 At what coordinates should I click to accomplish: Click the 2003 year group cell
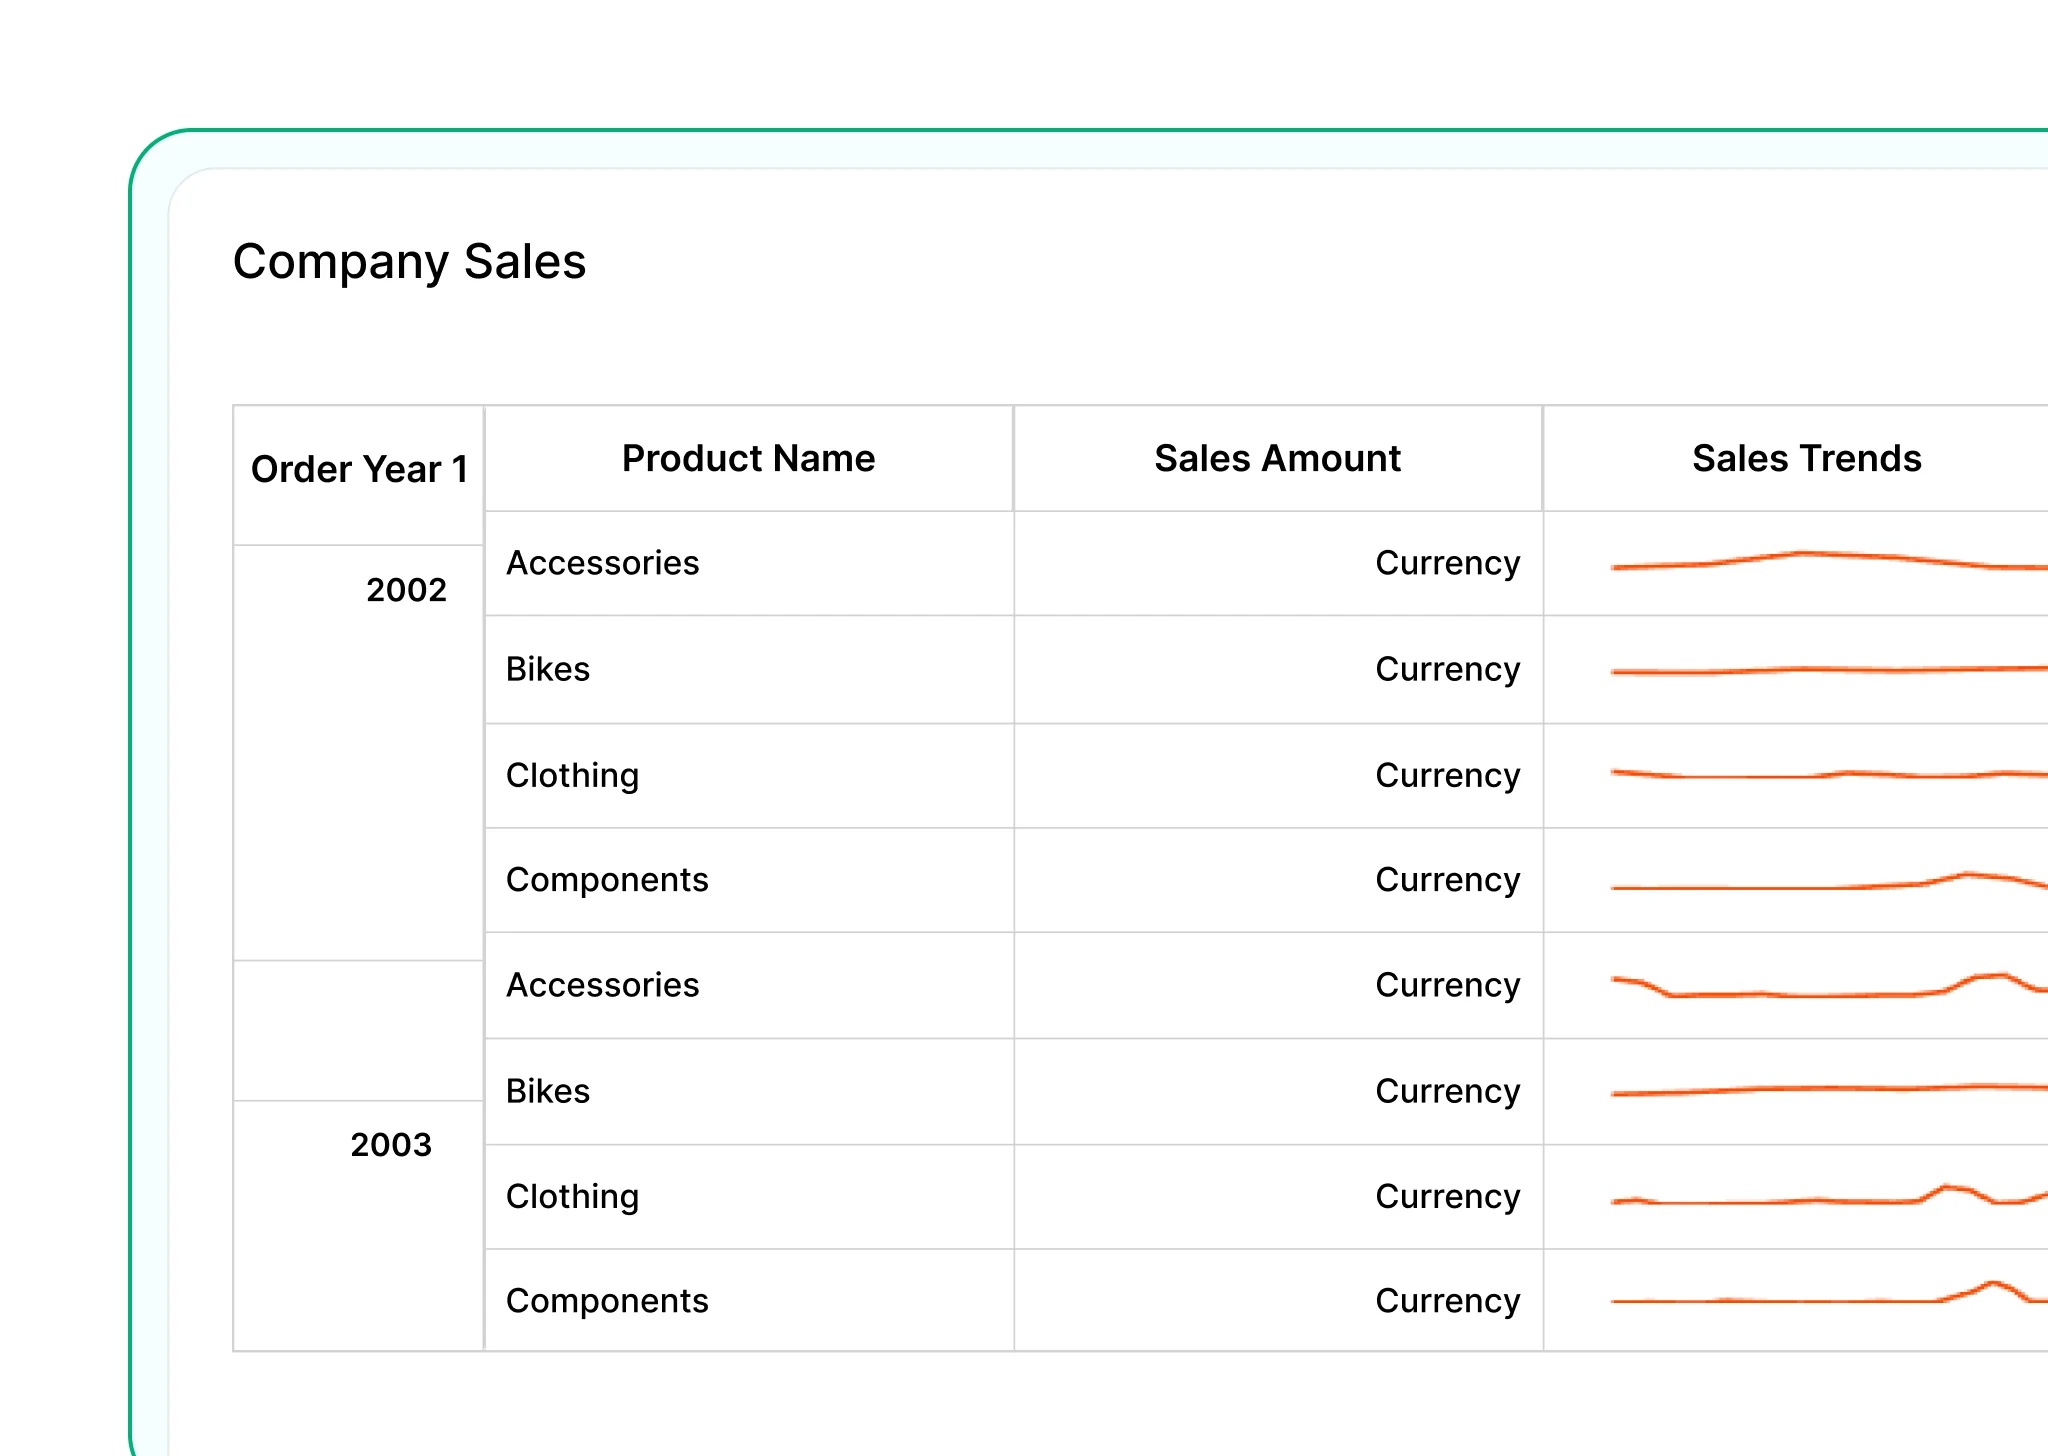[390, 1143]
